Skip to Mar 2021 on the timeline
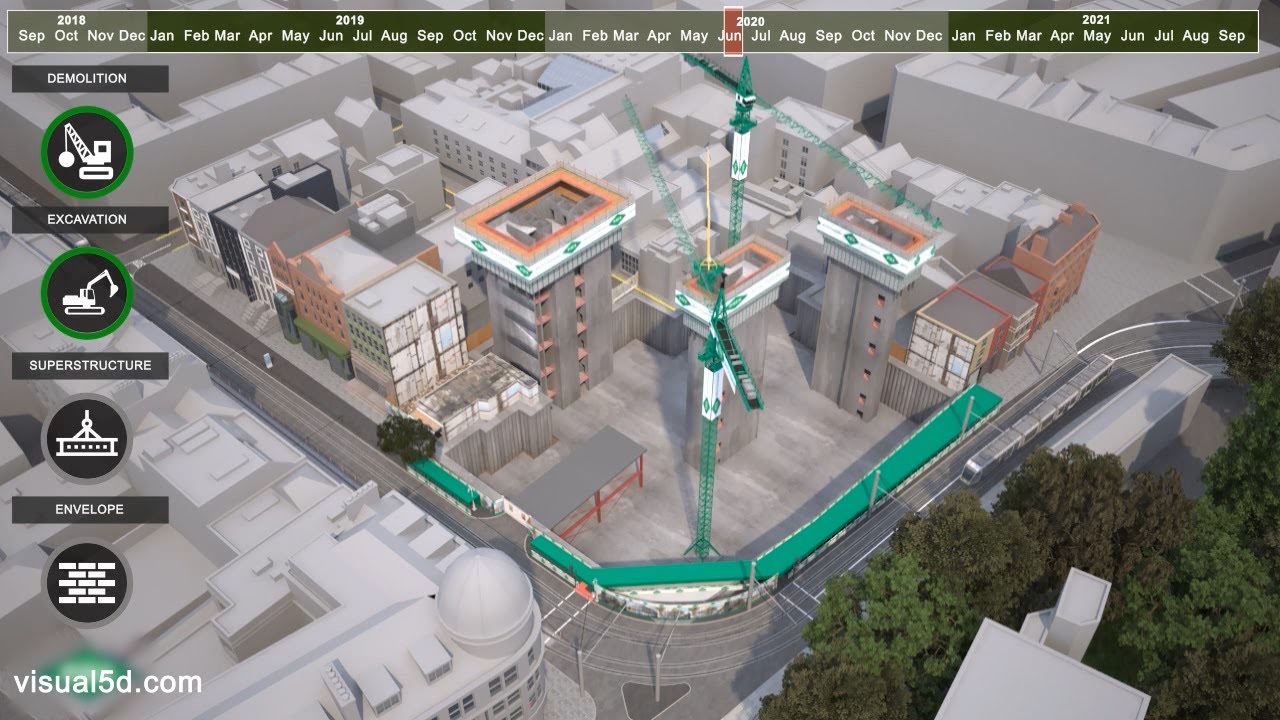This screenshot has height=720, width=1280. [1029, 36]
